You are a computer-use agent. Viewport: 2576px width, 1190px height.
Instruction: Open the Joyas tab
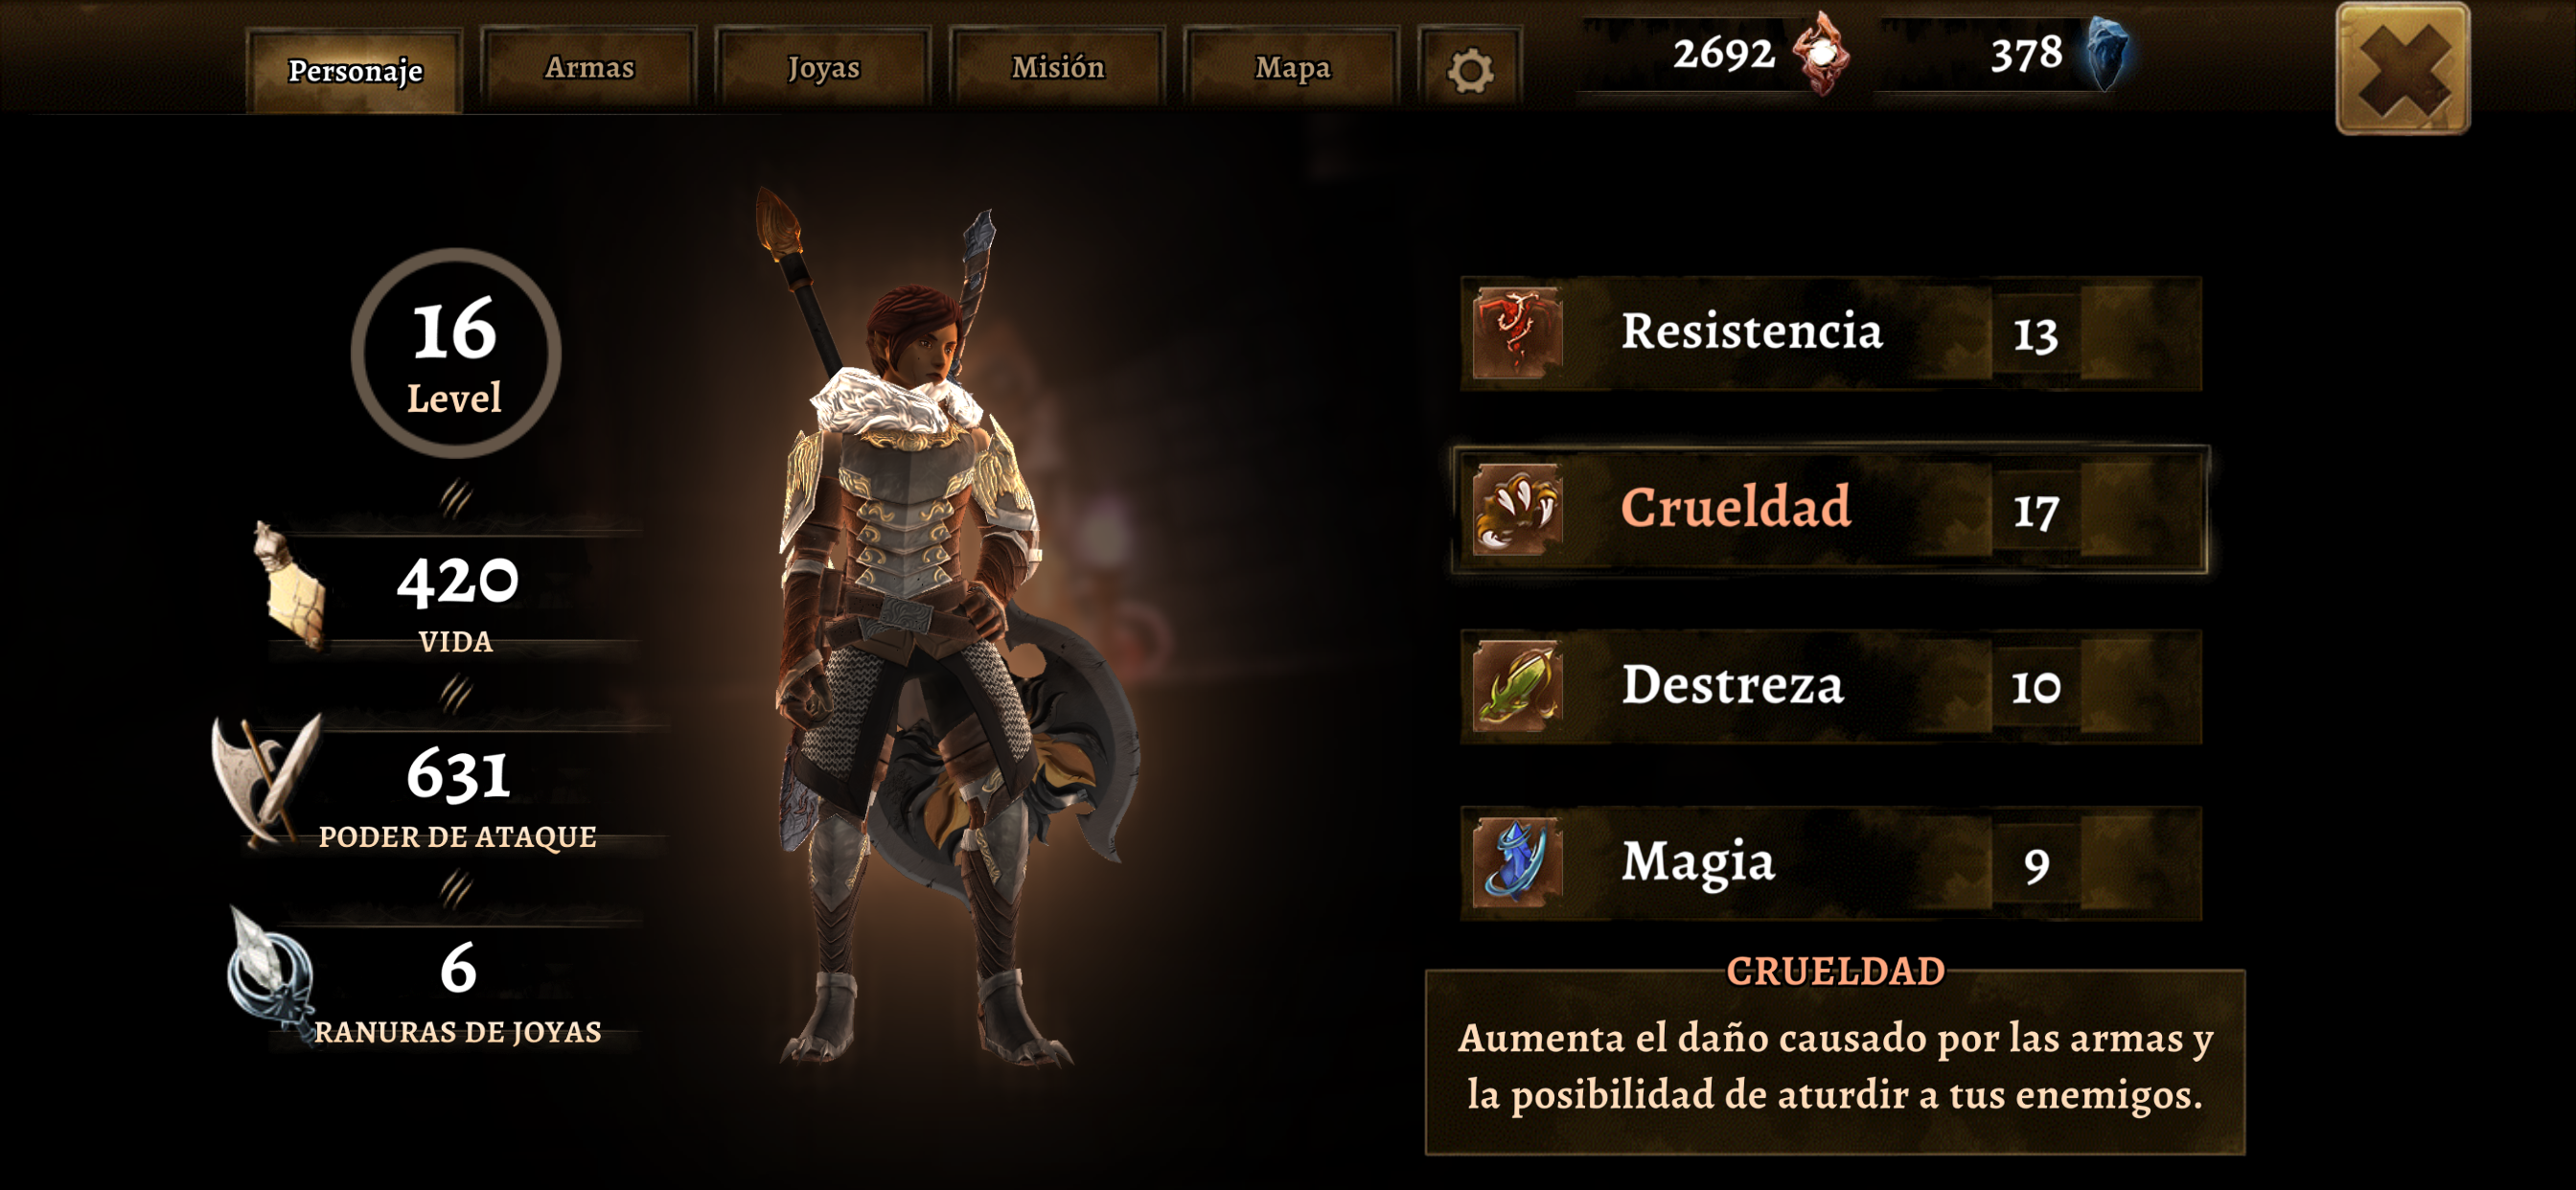point(823,67)
